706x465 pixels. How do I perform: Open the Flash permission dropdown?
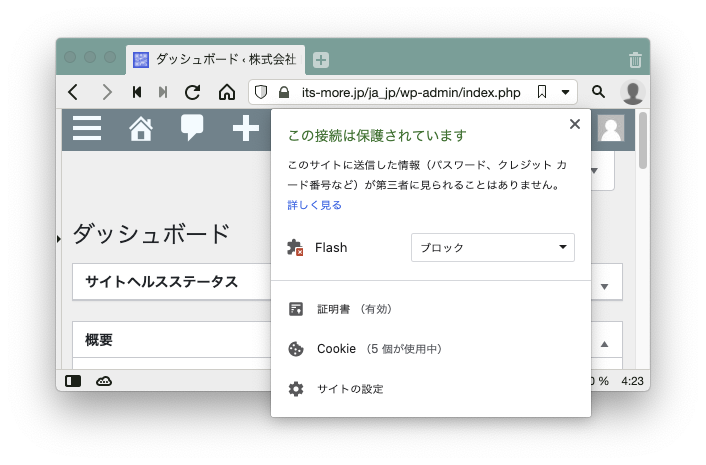click(x=492, y=247)
